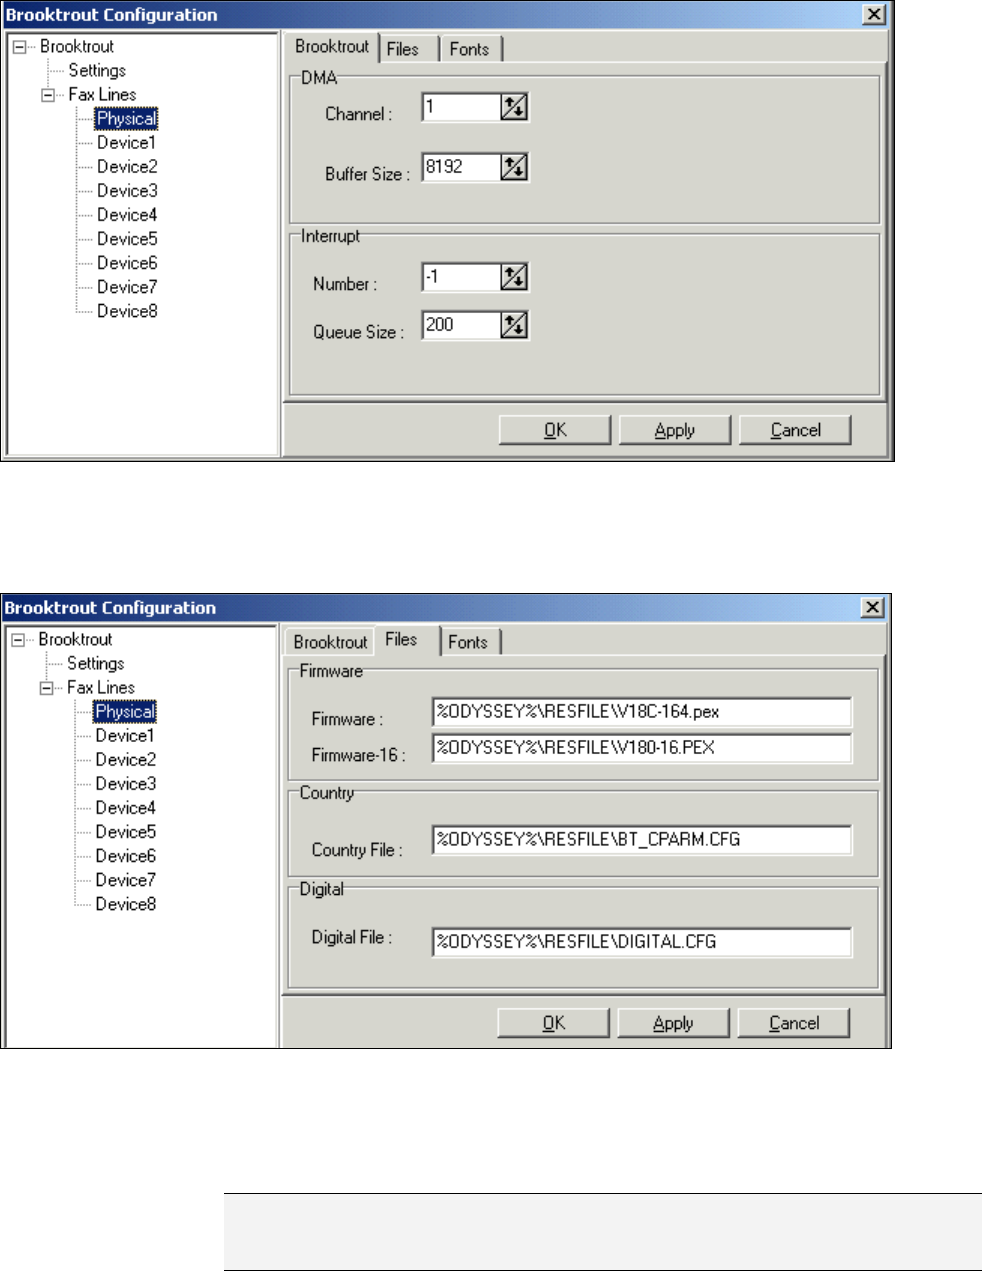Select Device3 in upper window tree

tap(127, 191)
